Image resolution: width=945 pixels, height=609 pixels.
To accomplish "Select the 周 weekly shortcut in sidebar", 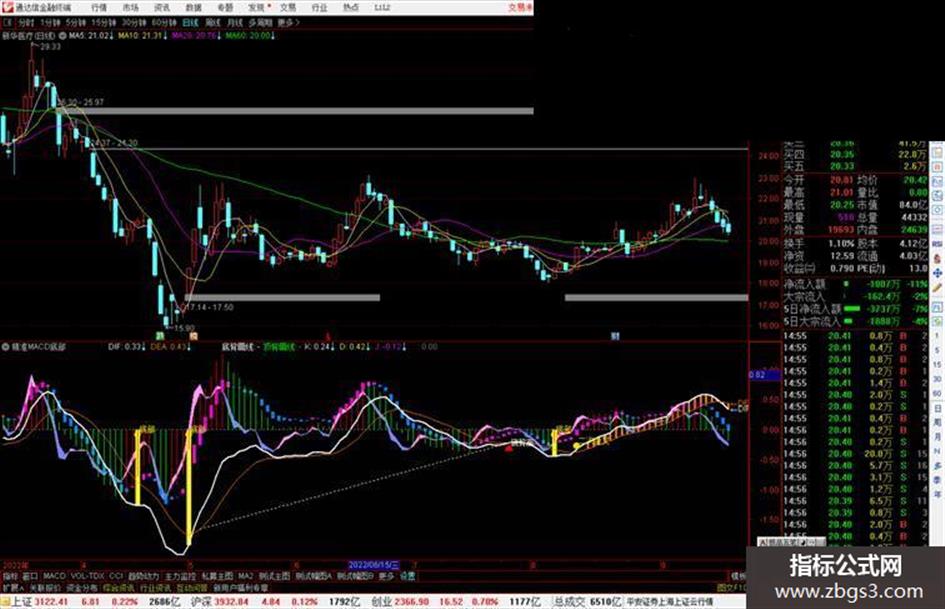I will [x=937, y=422].
